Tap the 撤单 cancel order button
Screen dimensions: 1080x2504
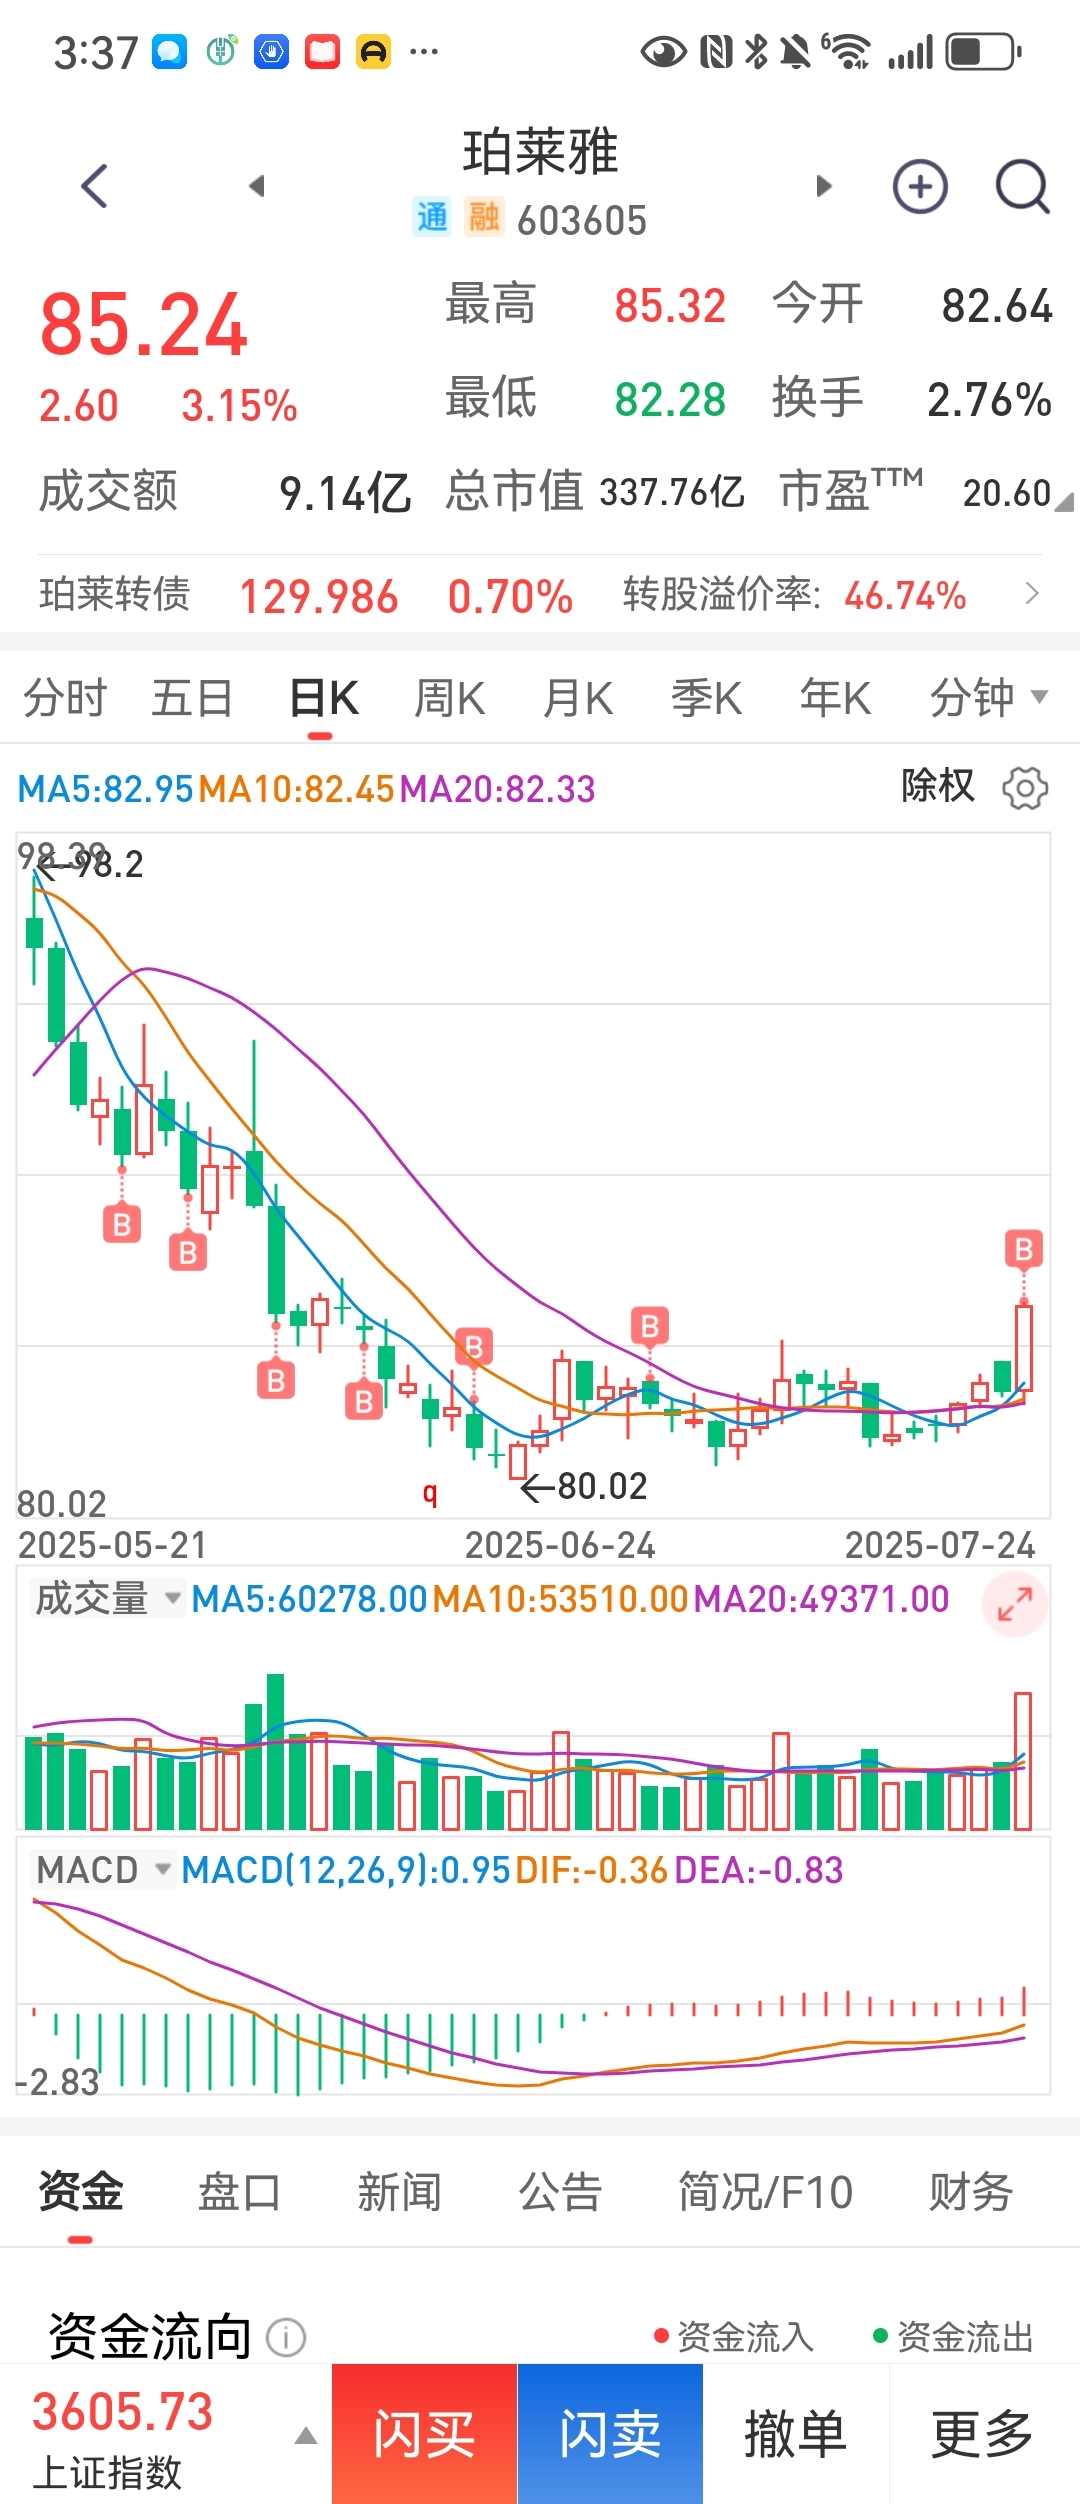(796, 2434)
